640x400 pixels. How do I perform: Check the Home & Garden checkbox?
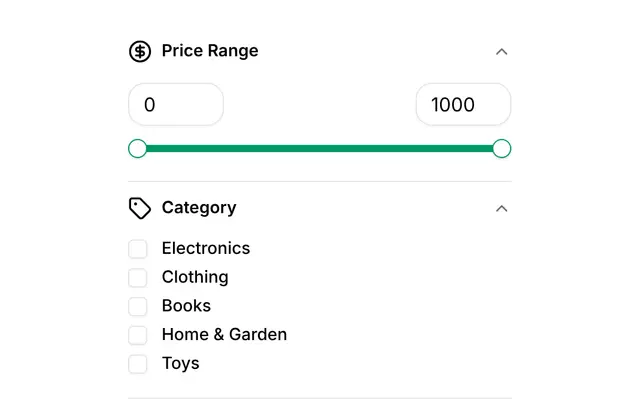[138, 335]
